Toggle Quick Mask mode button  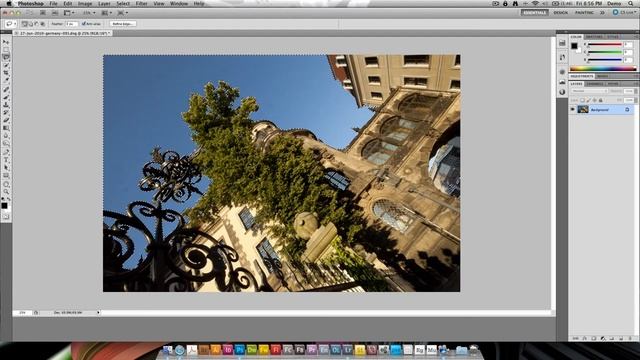click(x=6, y=217)
